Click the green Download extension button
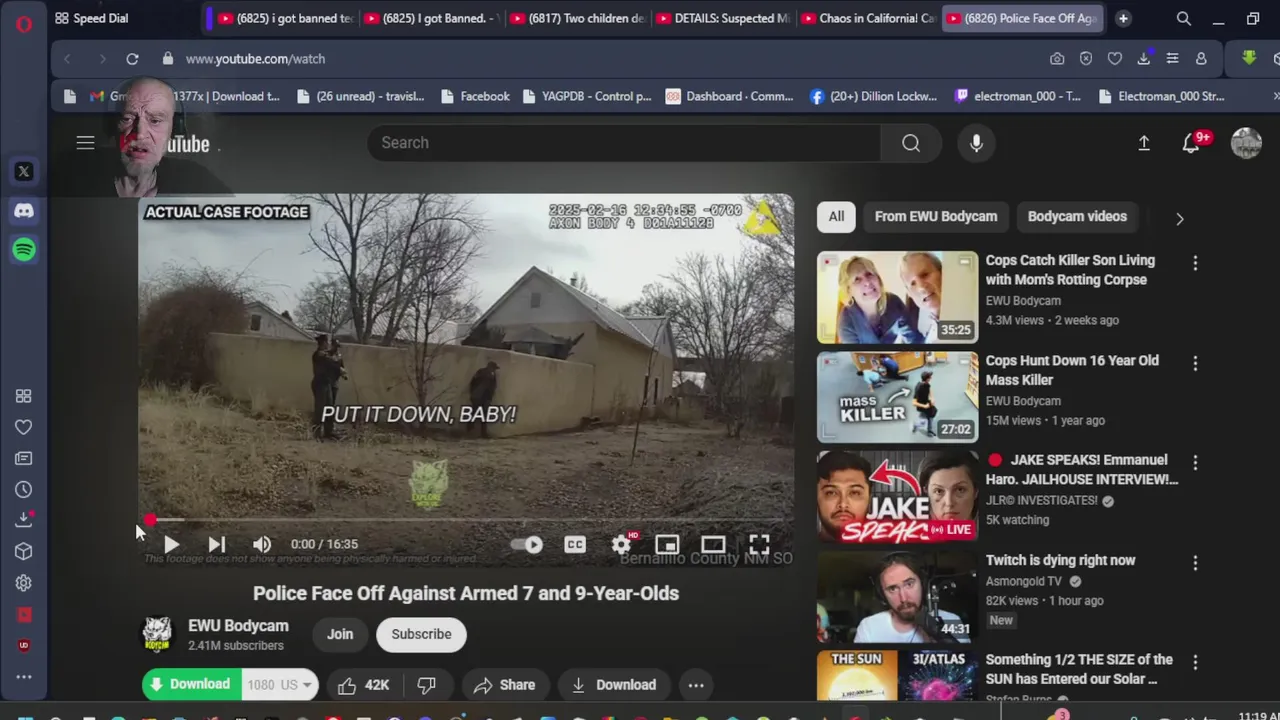 [x=191, y=685]
